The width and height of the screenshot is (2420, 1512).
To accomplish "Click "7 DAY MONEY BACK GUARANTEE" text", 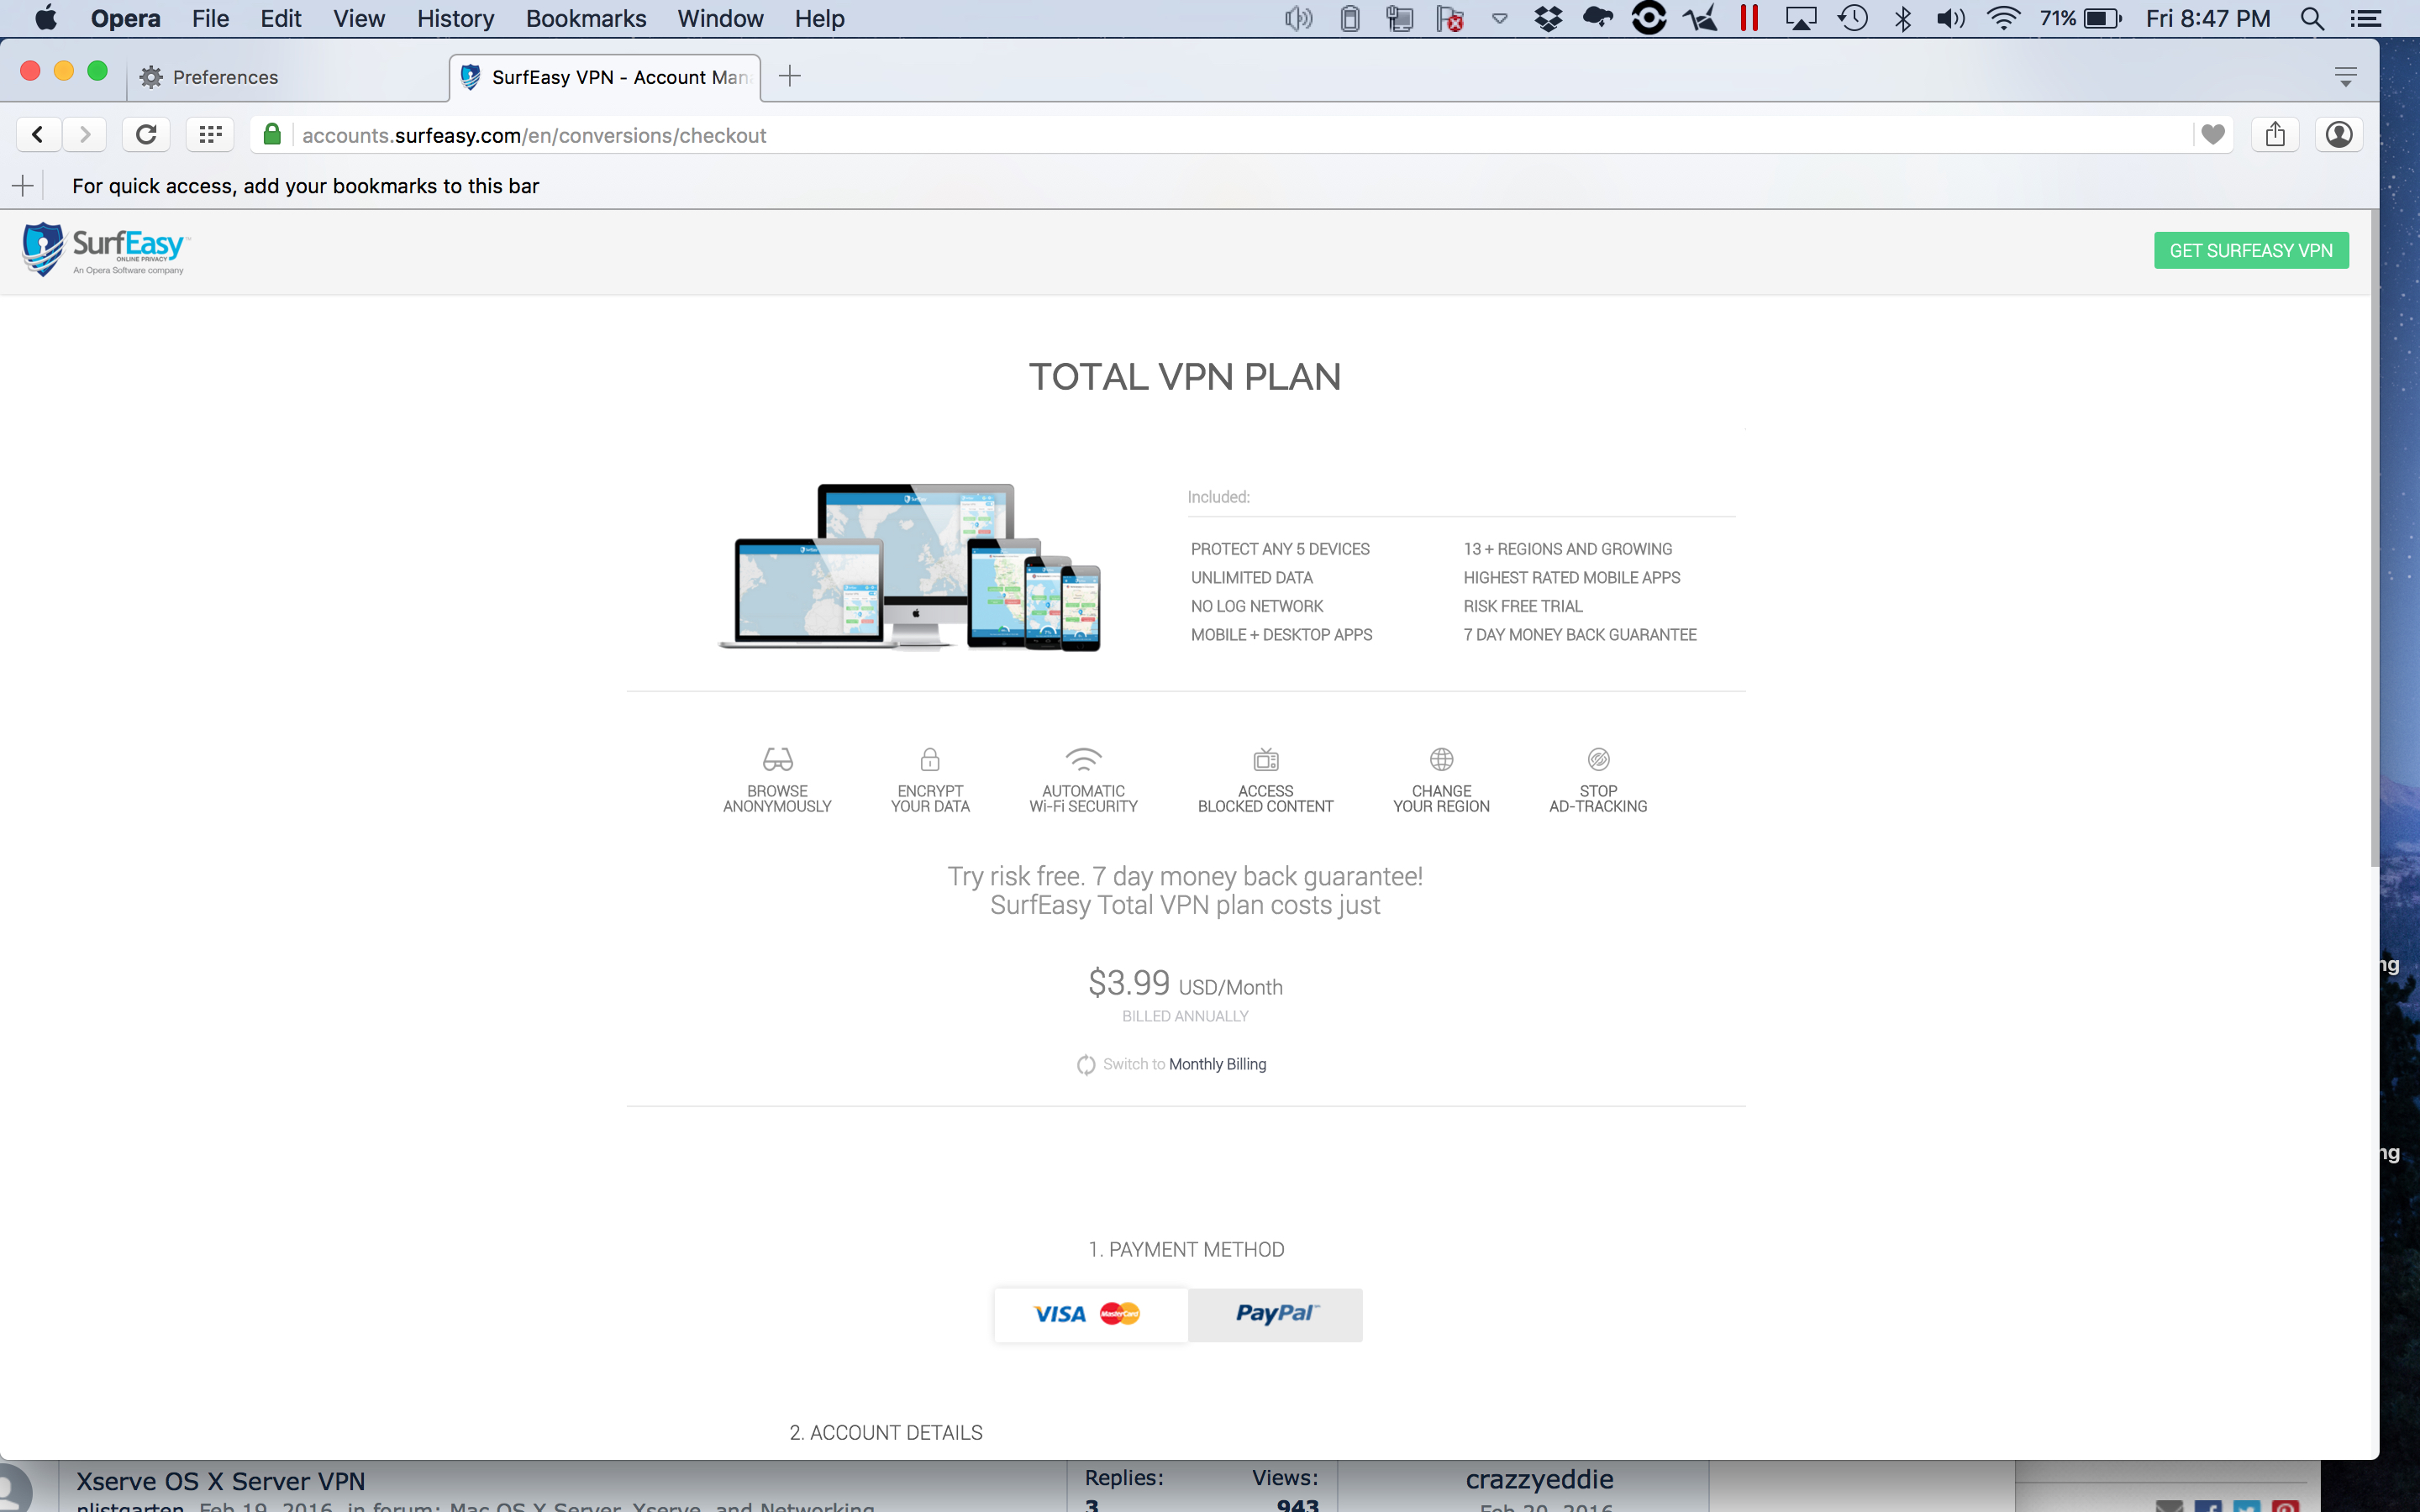I will point(1580,635).
